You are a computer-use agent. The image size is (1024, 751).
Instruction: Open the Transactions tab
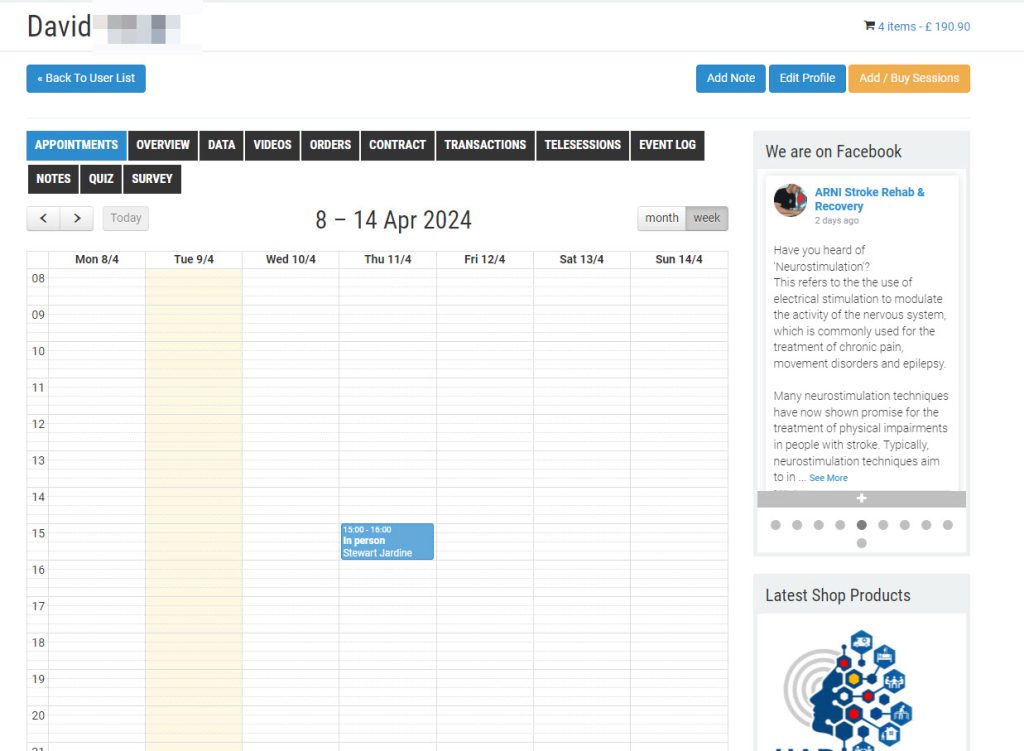coord(485,145)
